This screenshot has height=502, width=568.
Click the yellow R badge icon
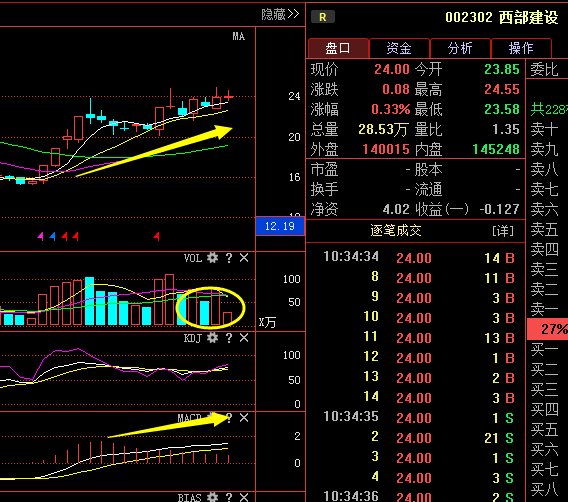[x=322, y=17]
